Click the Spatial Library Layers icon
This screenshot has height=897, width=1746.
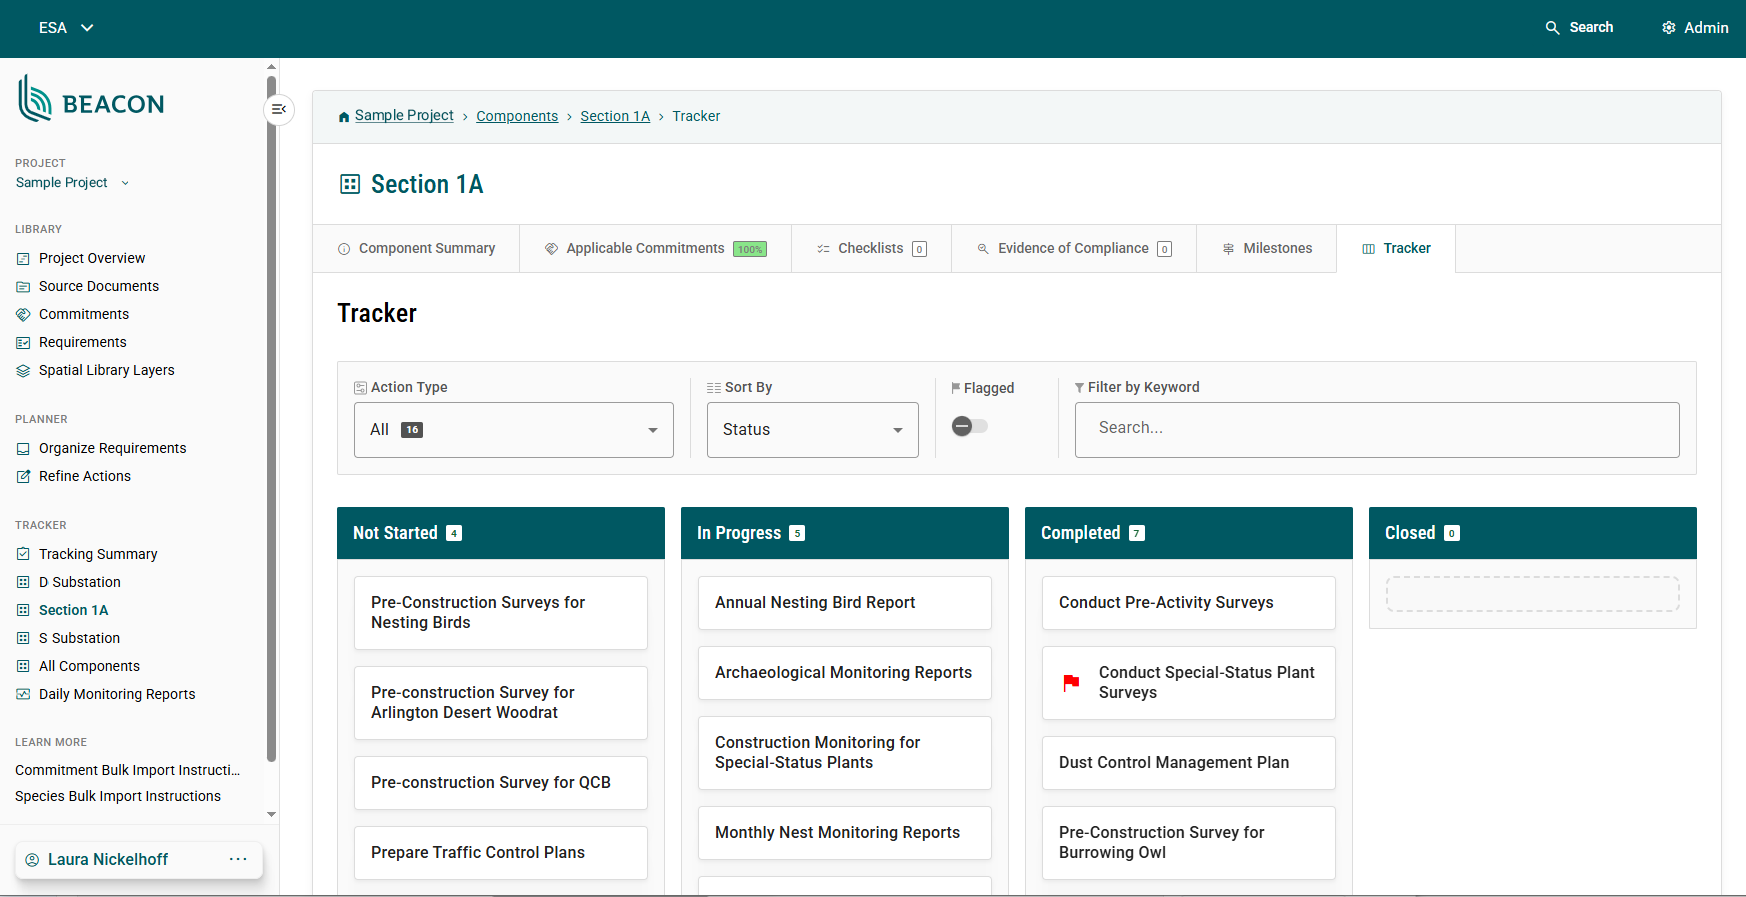click(23, 371)
